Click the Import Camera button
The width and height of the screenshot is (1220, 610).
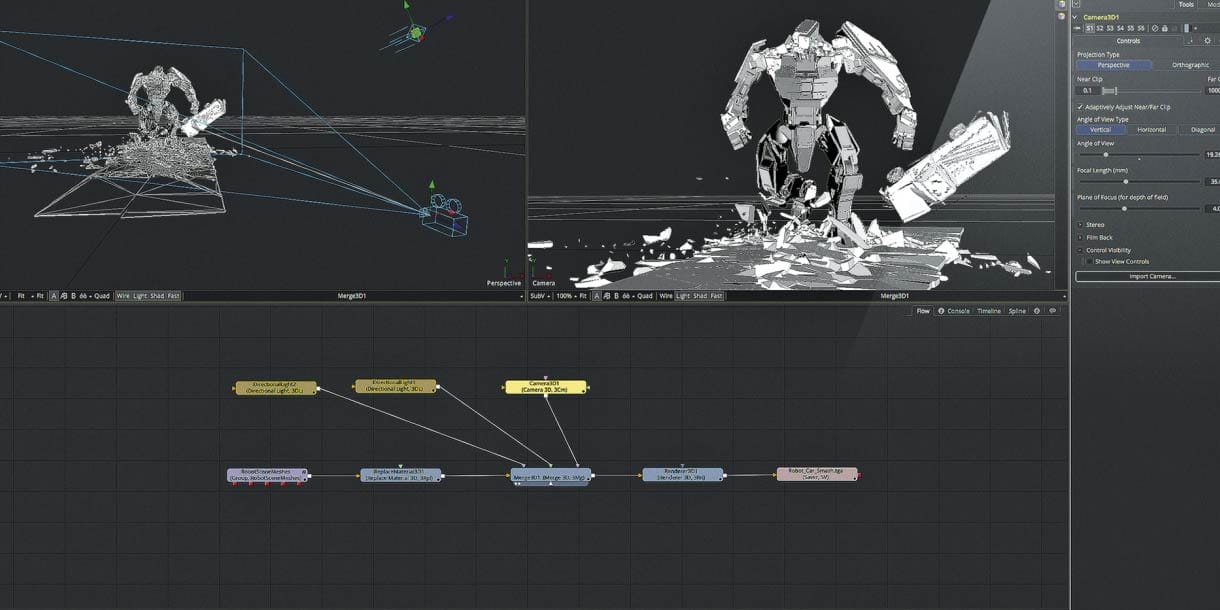click(1150, 276)
